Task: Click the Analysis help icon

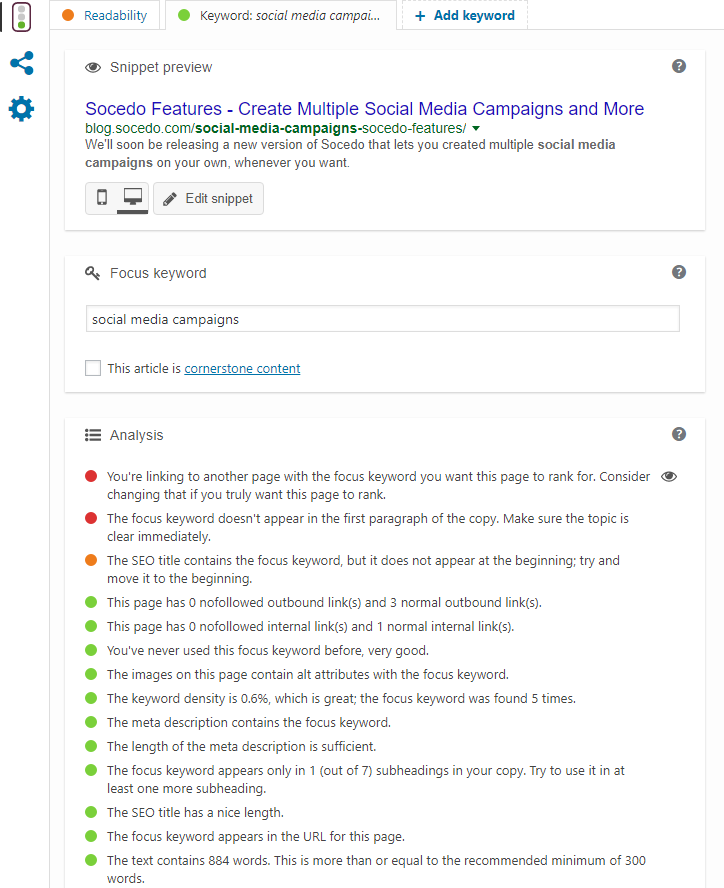Action: click(x=679, y=434)
